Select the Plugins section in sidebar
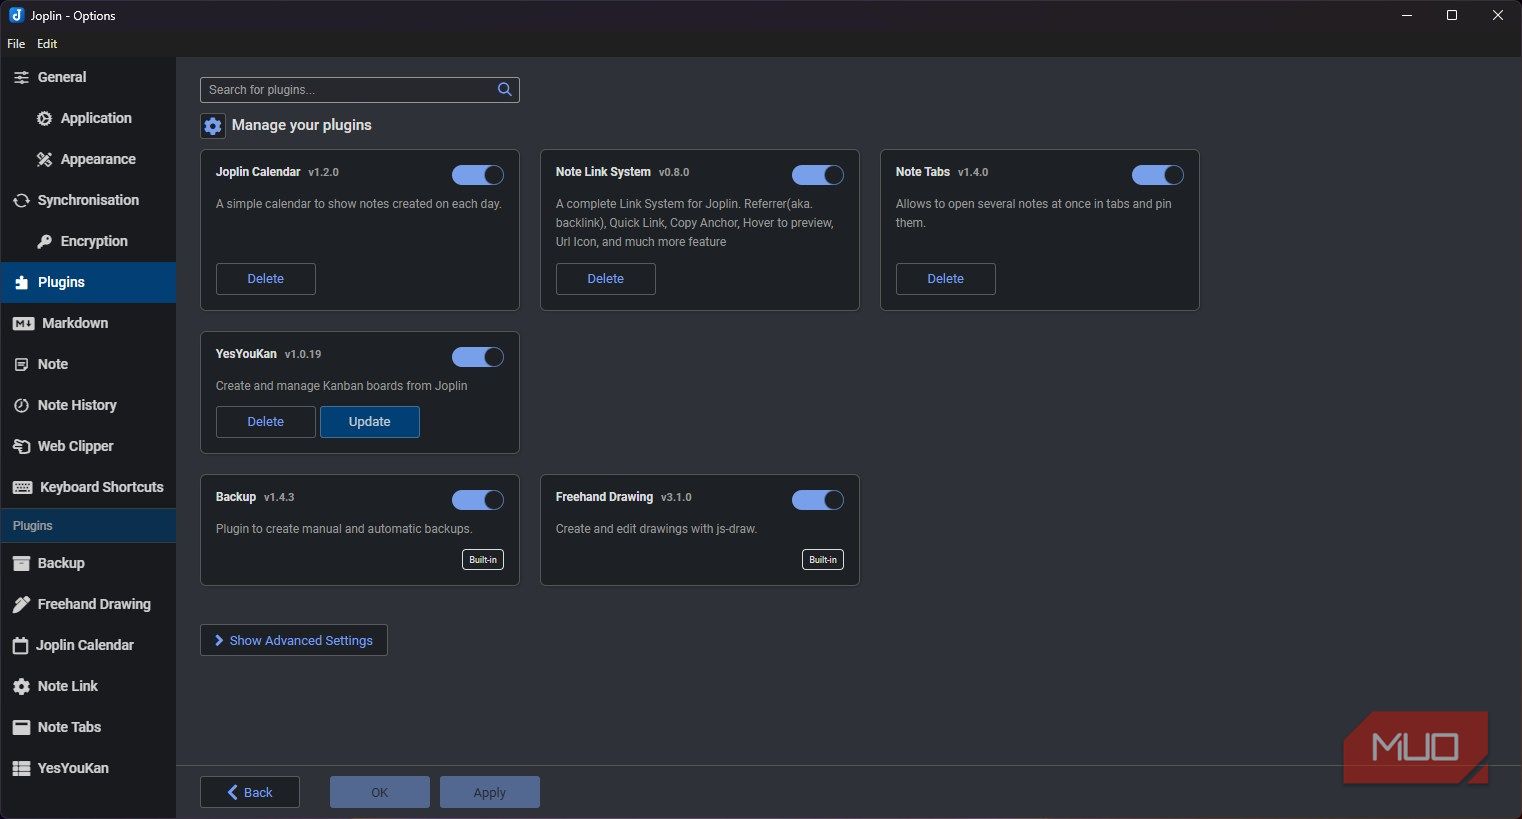The height and width of the screenshot is (819, 1522). (88, 282)
